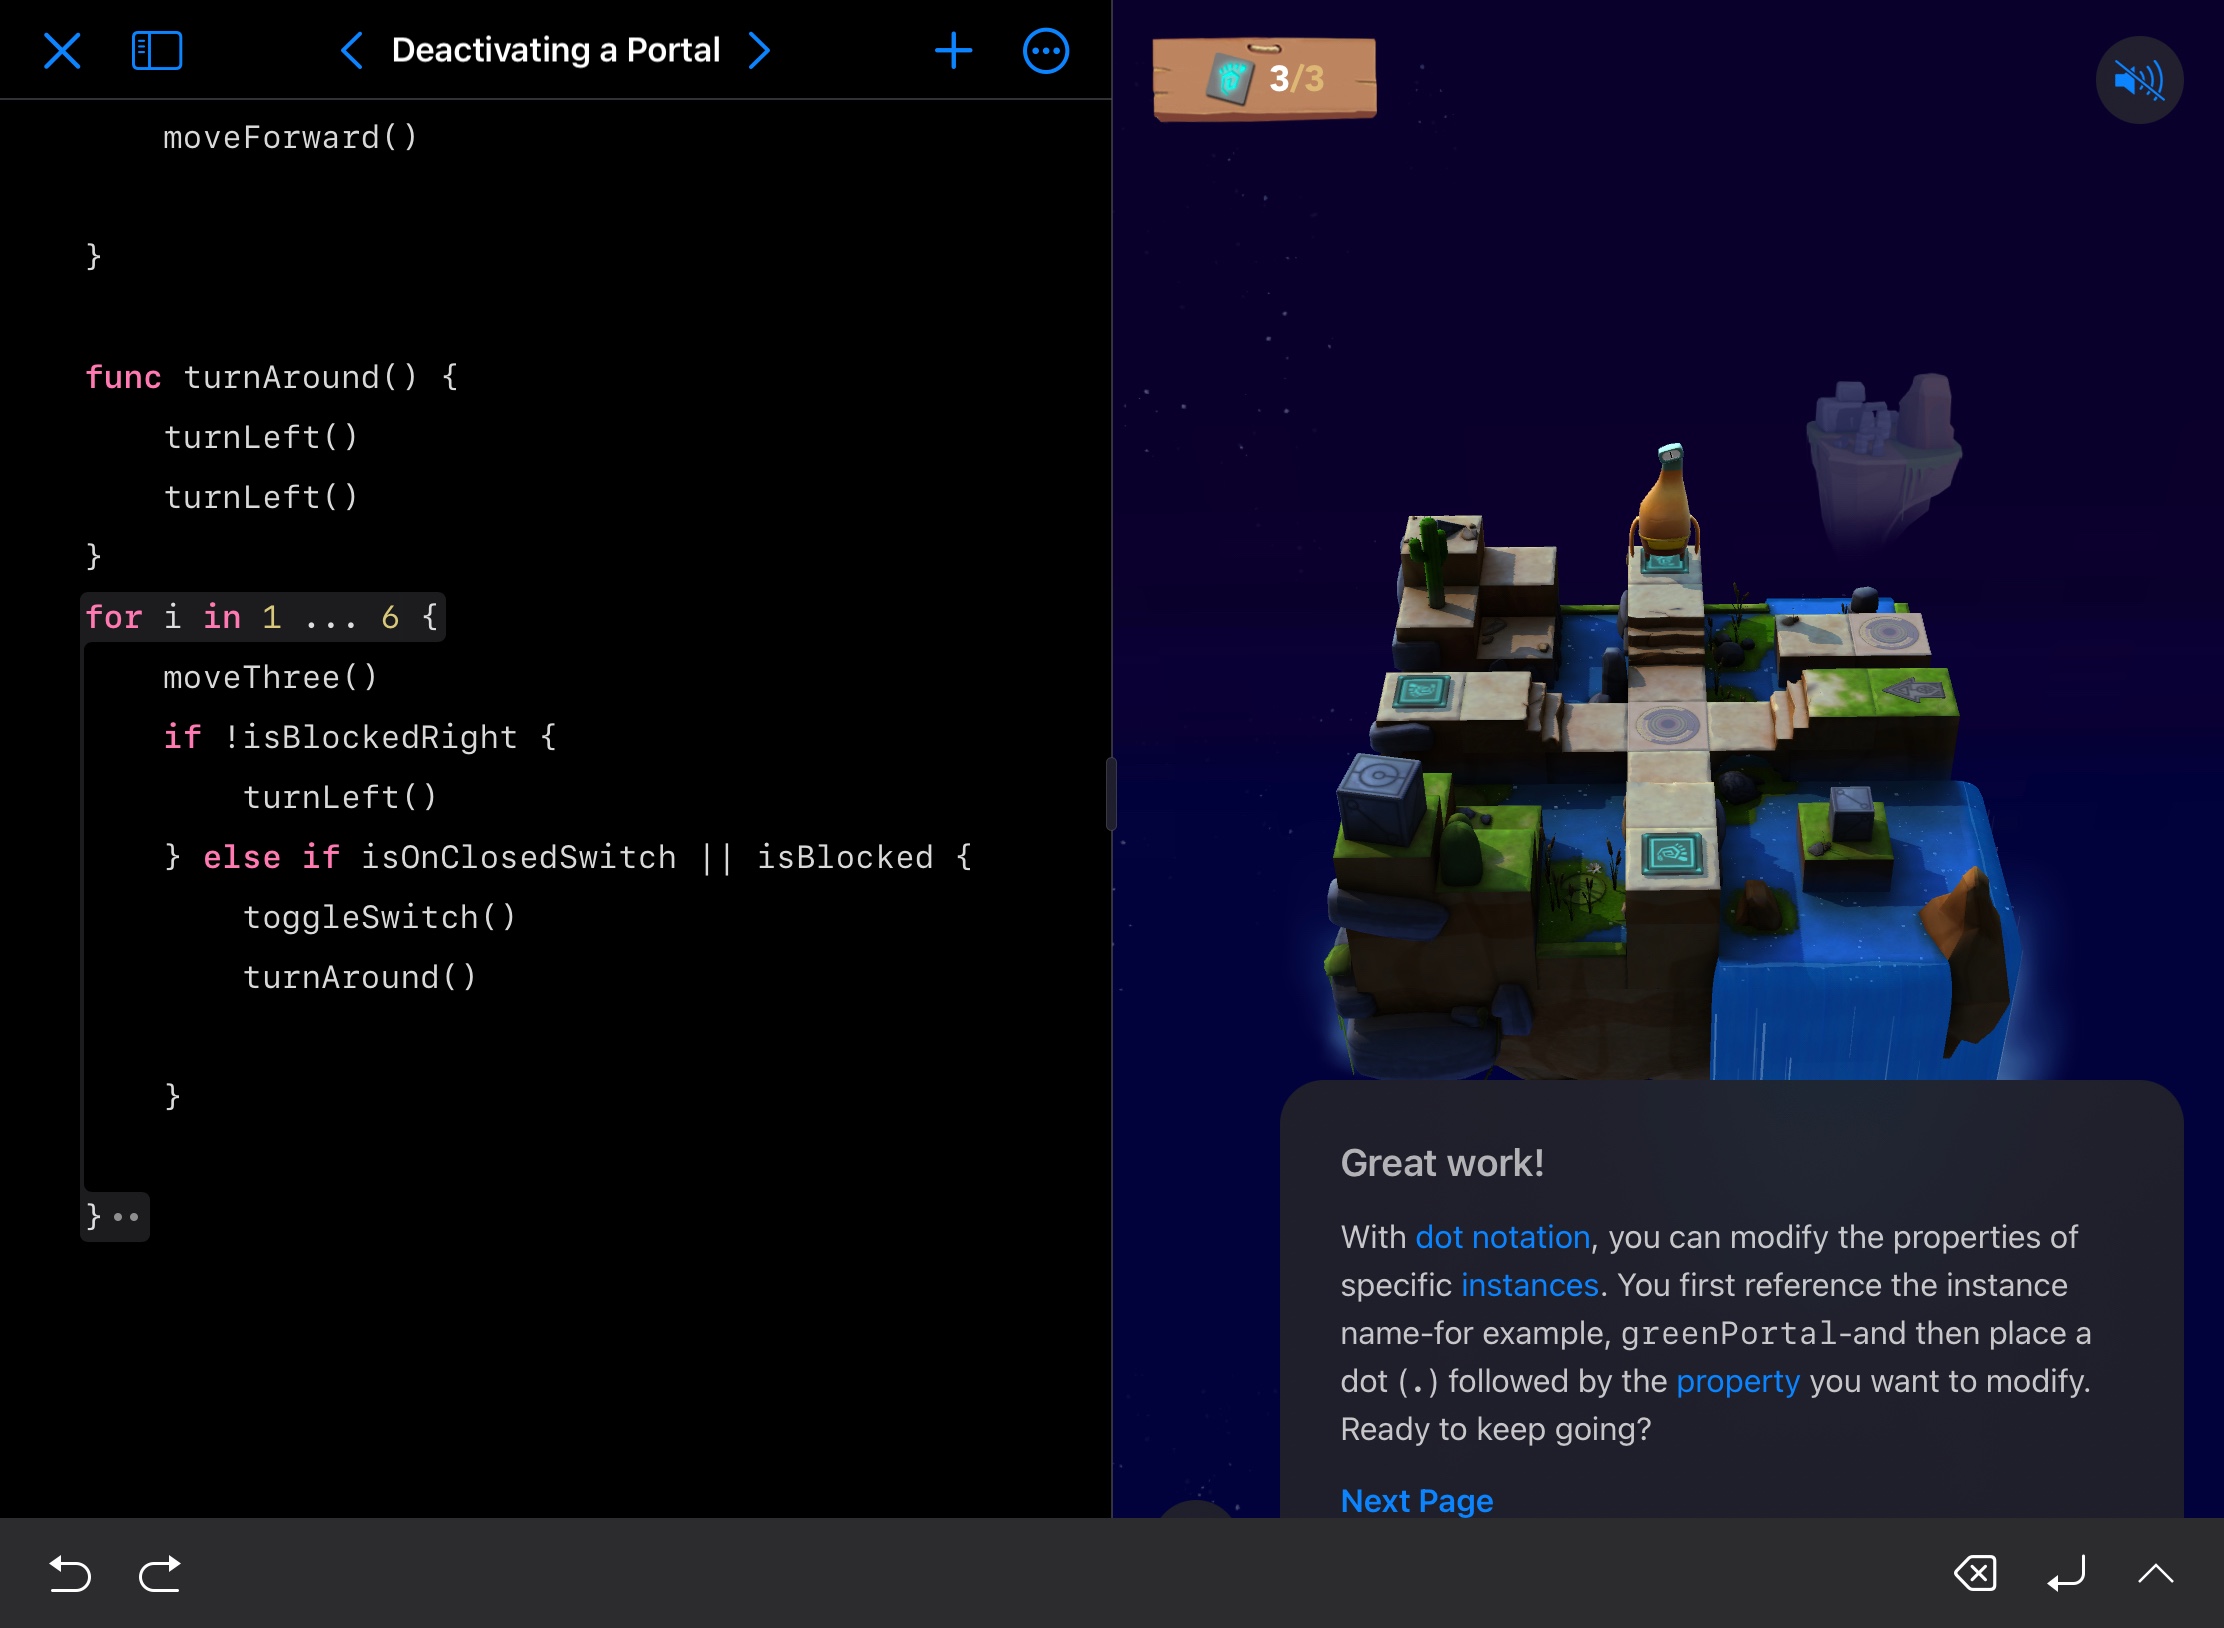Open the property glossary link
Viewport: 2224px width, 1628px height.
tap(1737, 1381)
